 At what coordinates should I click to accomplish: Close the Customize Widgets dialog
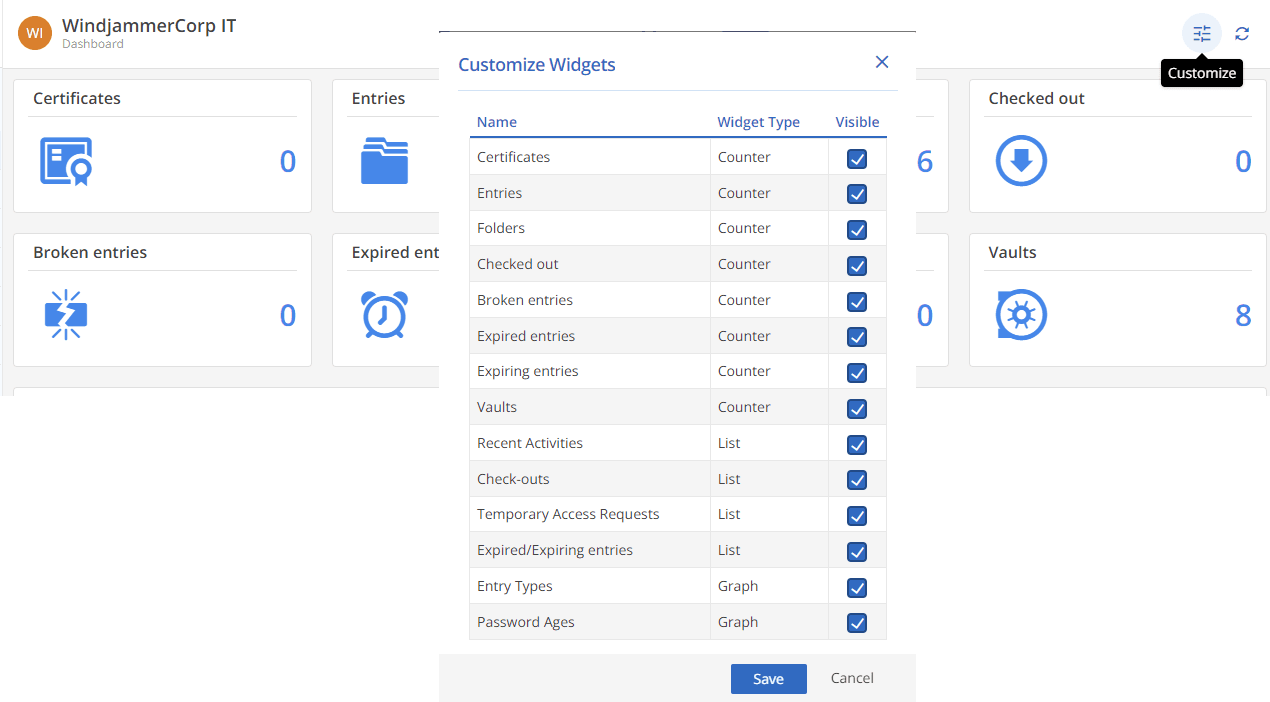(882, 62)
